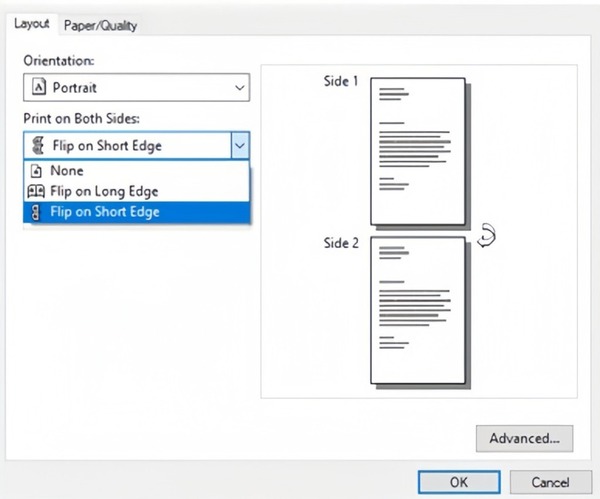Switch to the Paper/Quality tab
Viewport: 600px width, 499px height.
[100, 26]
